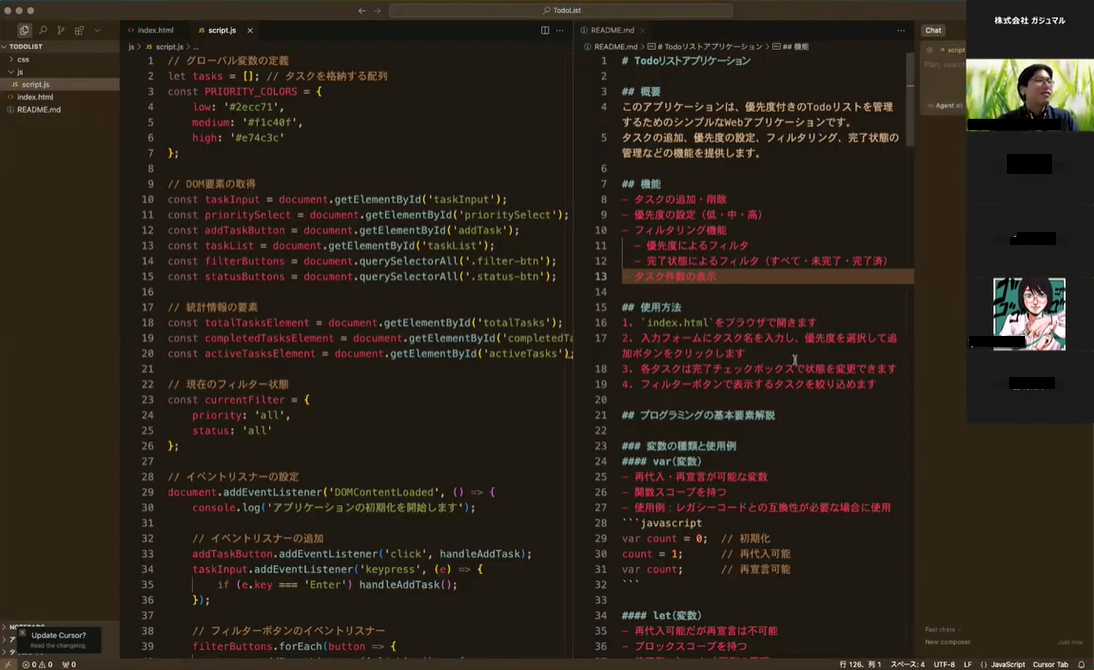This screenshot has height=670, width=1094.
Task: Open README.md in the file explorer
Action: point(60,110)
